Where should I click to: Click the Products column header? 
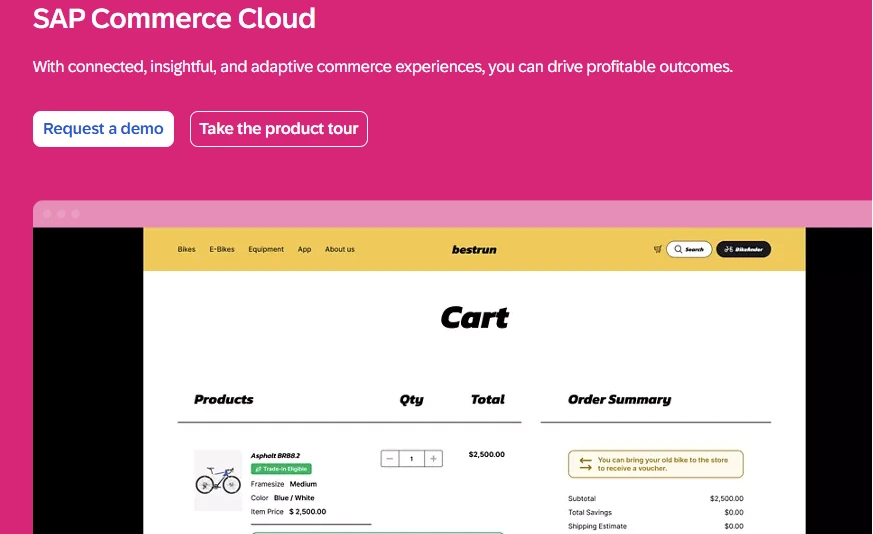223,399
